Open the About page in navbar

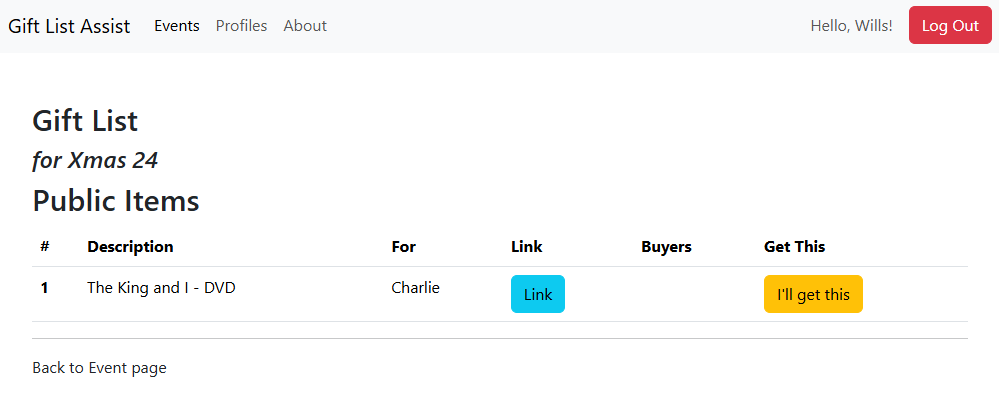tap(305, 26)
